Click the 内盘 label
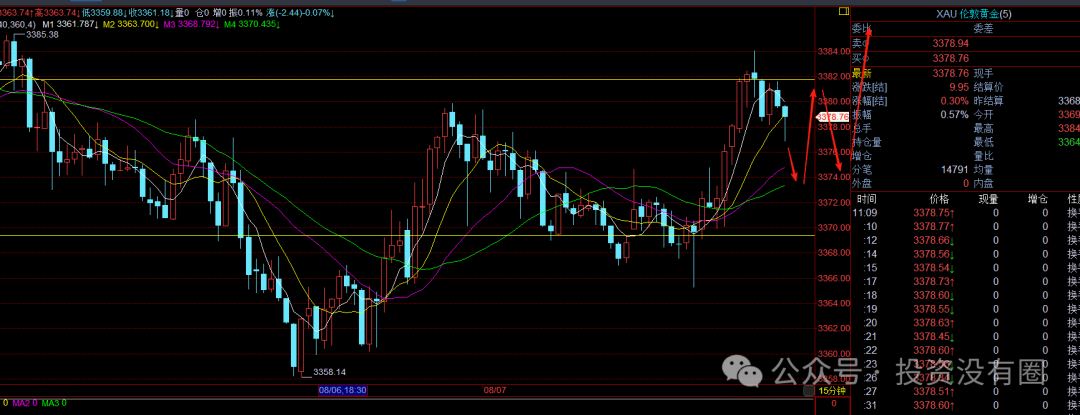 pos(983,183)
